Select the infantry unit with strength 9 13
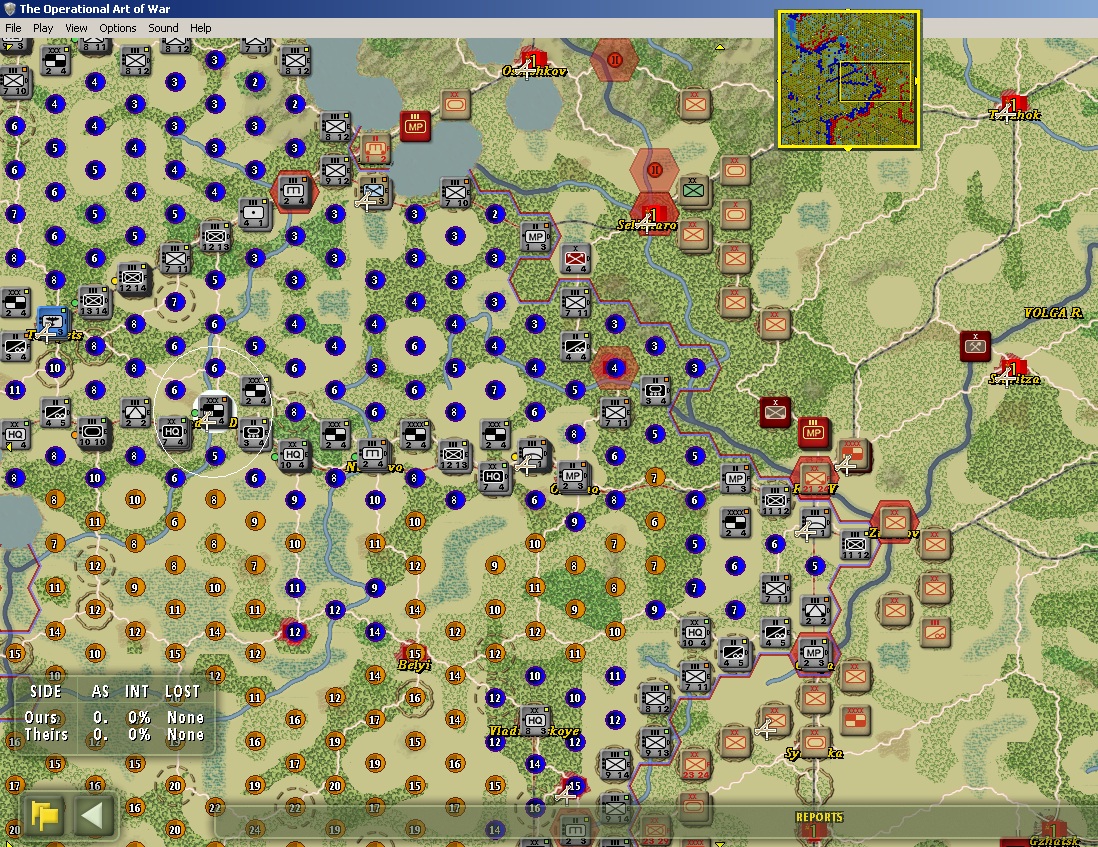Viewport: 1098px width, 847px height. (x=655, y=741)
